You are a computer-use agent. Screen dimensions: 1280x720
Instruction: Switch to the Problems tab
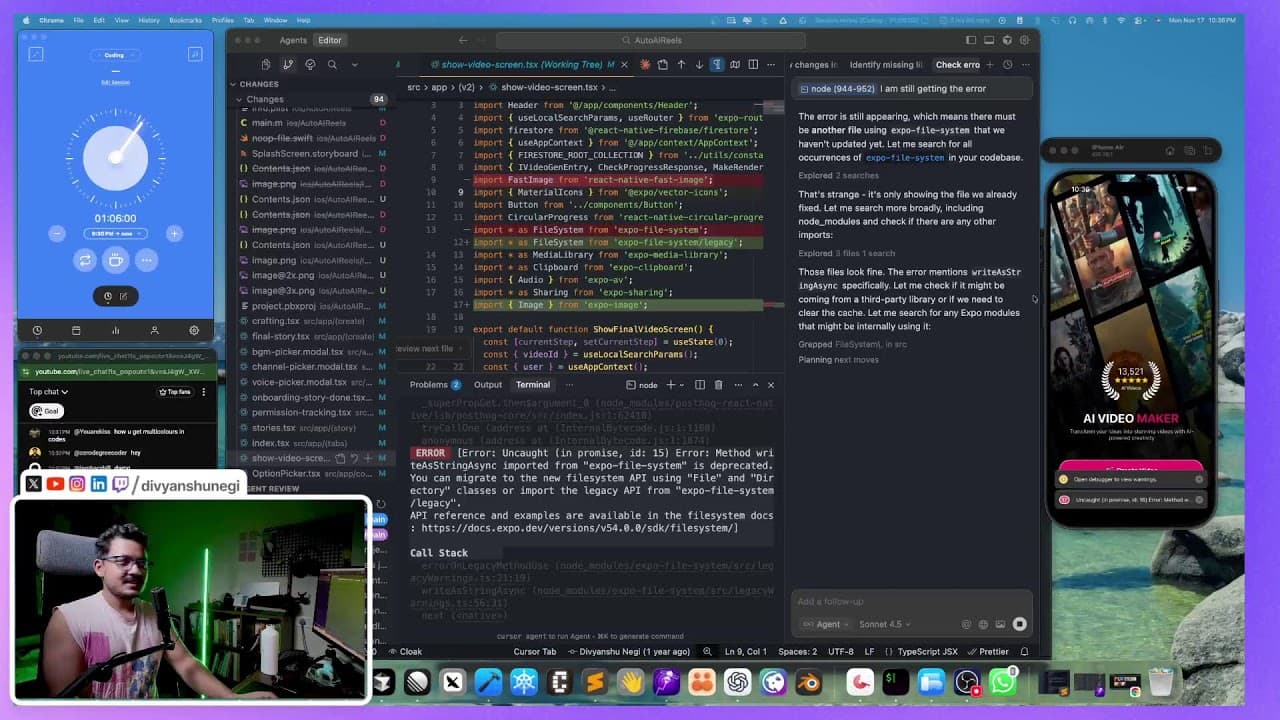click(431, 384)
